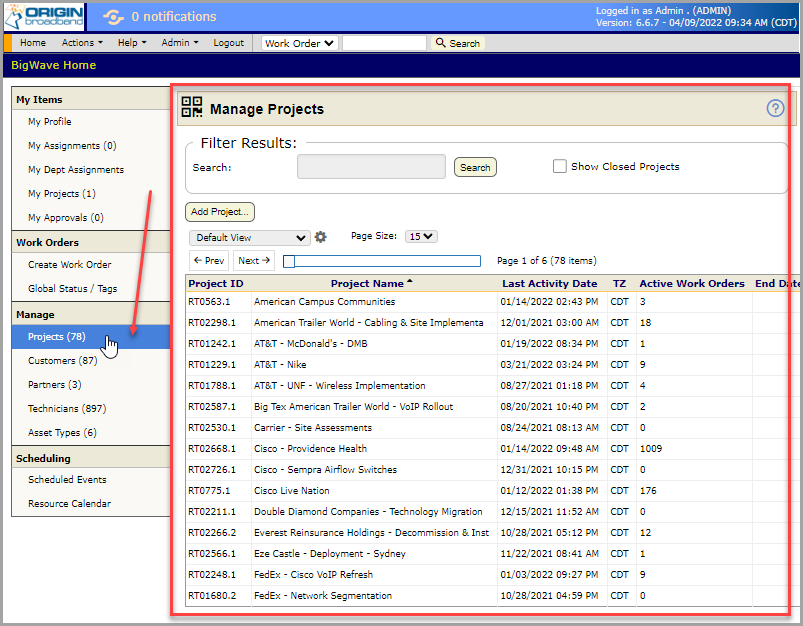803x626 pixels.
Task: Go to next page with Next button
Action: coord(254,260)
